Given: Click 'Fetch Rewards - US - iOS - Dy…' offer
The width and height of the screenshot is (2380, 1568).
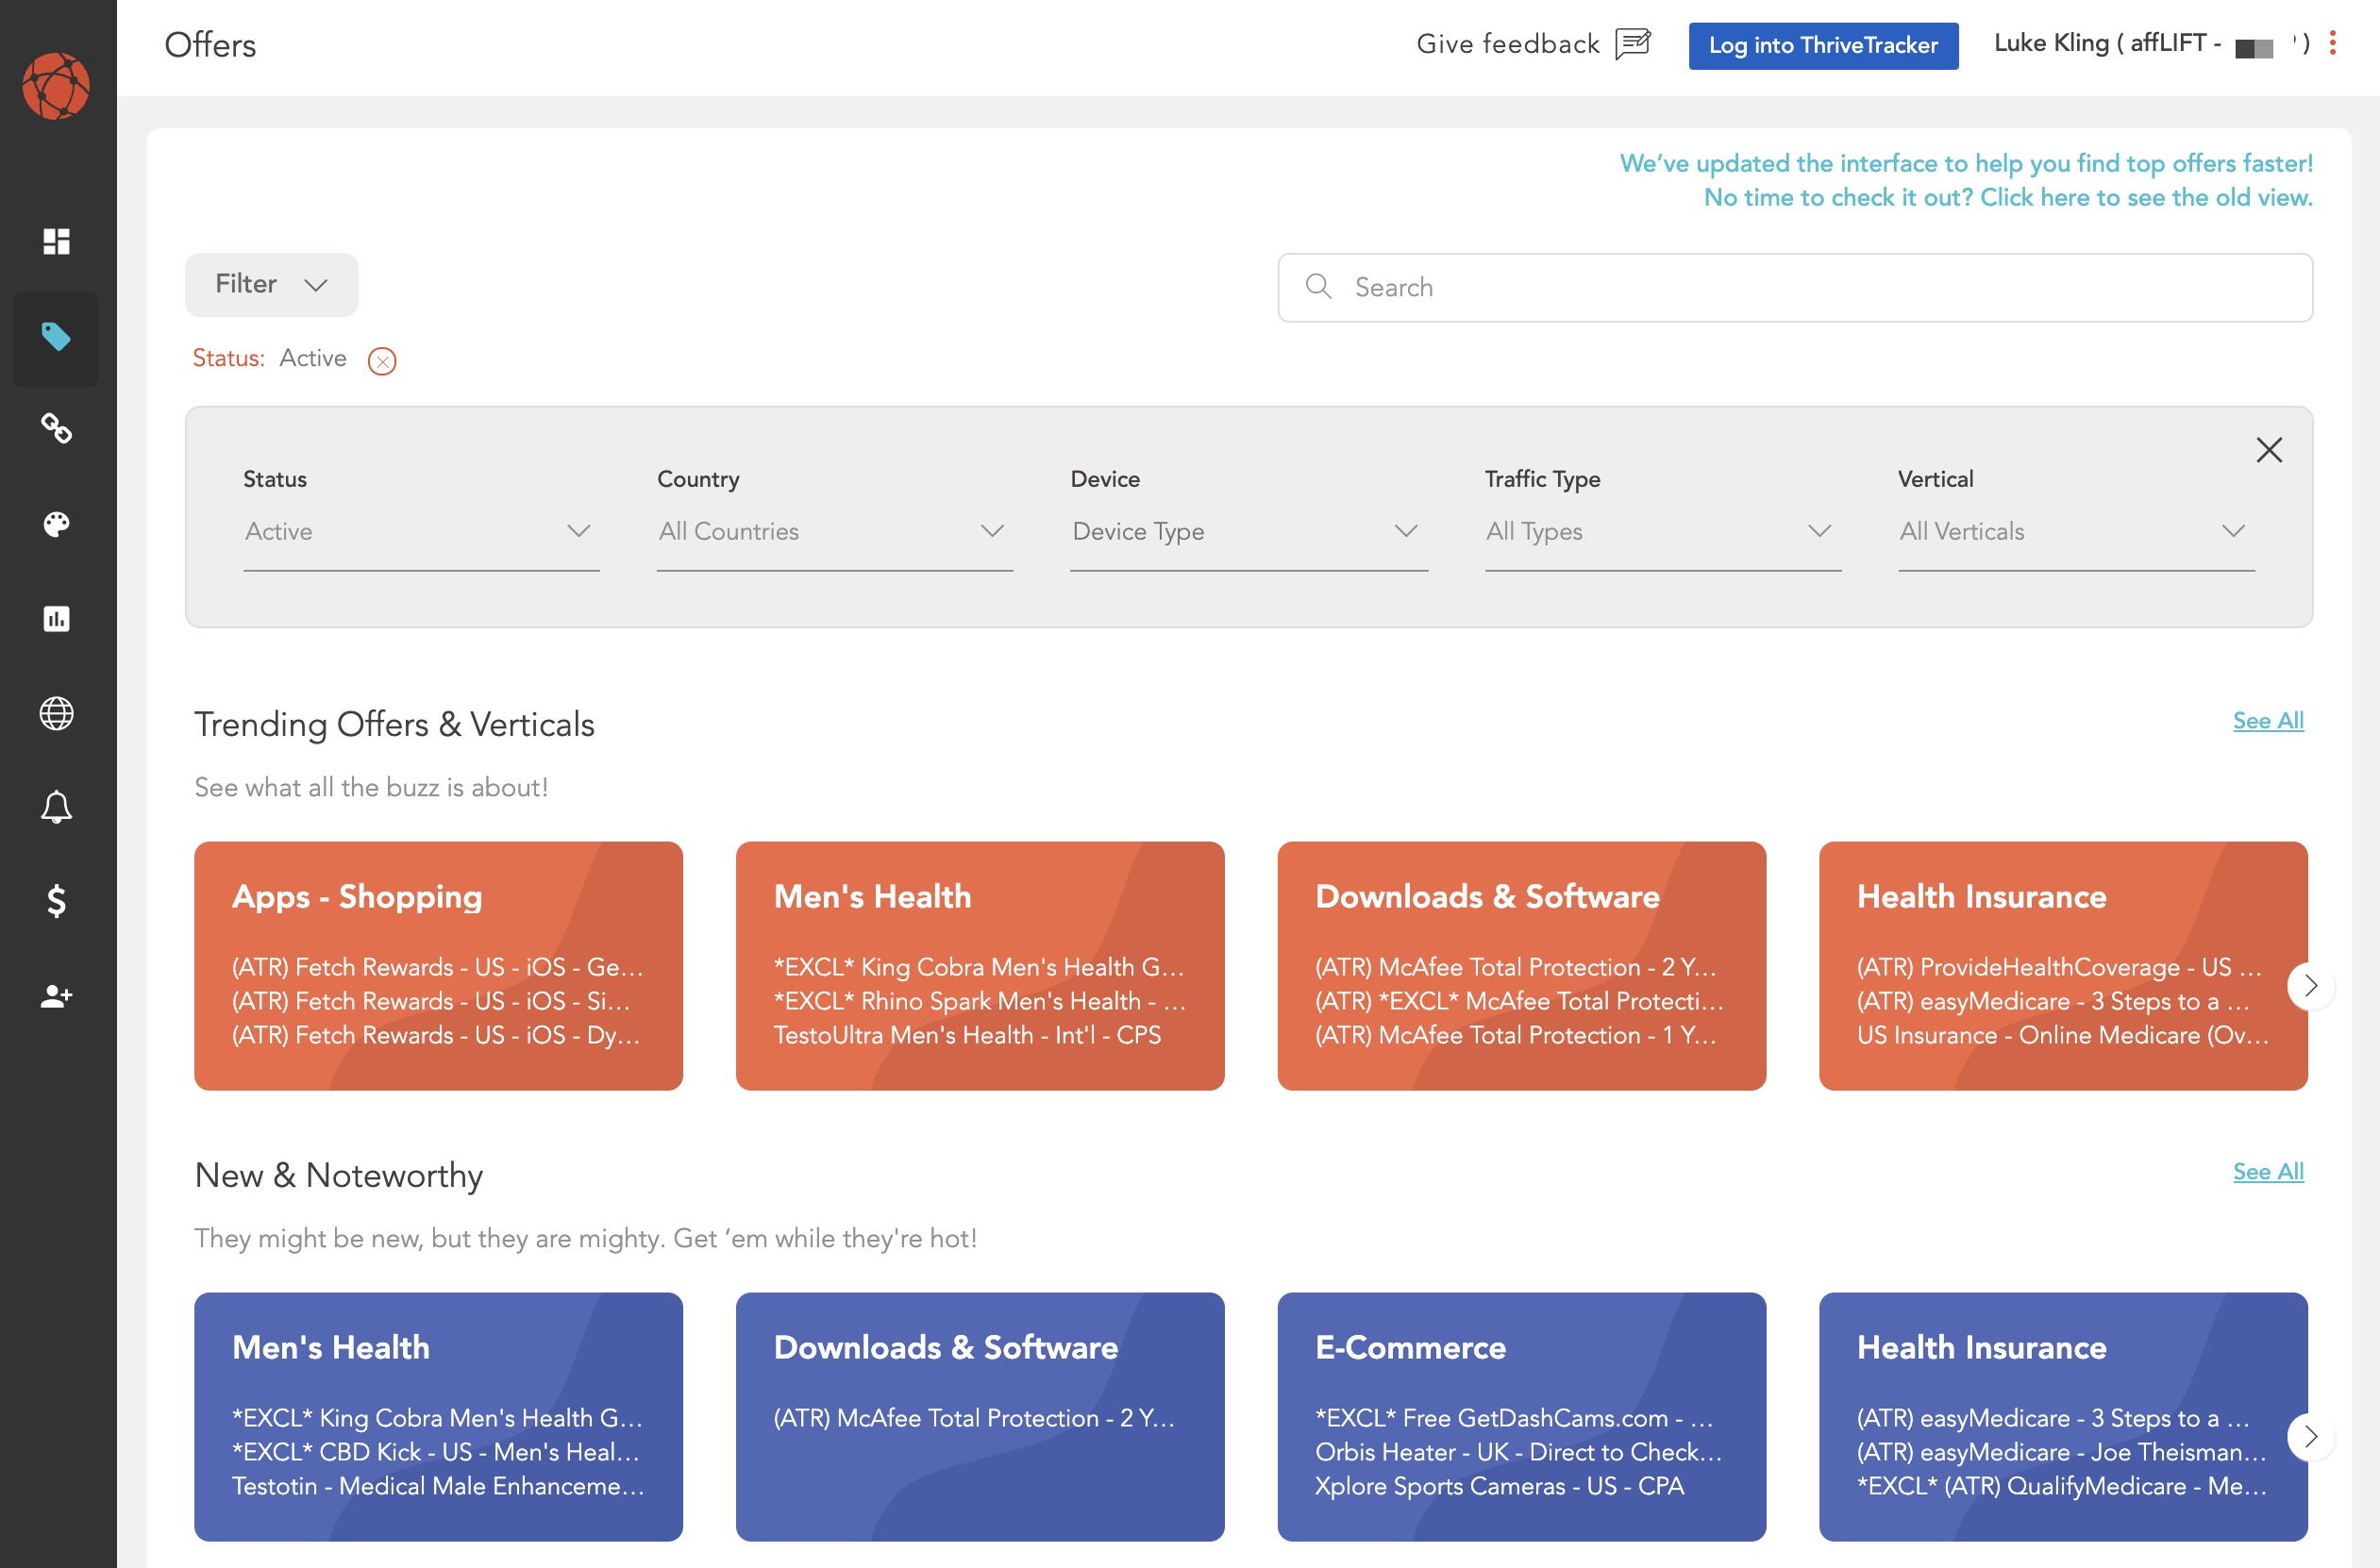Looking at the screenshot, I should 436,1035.
